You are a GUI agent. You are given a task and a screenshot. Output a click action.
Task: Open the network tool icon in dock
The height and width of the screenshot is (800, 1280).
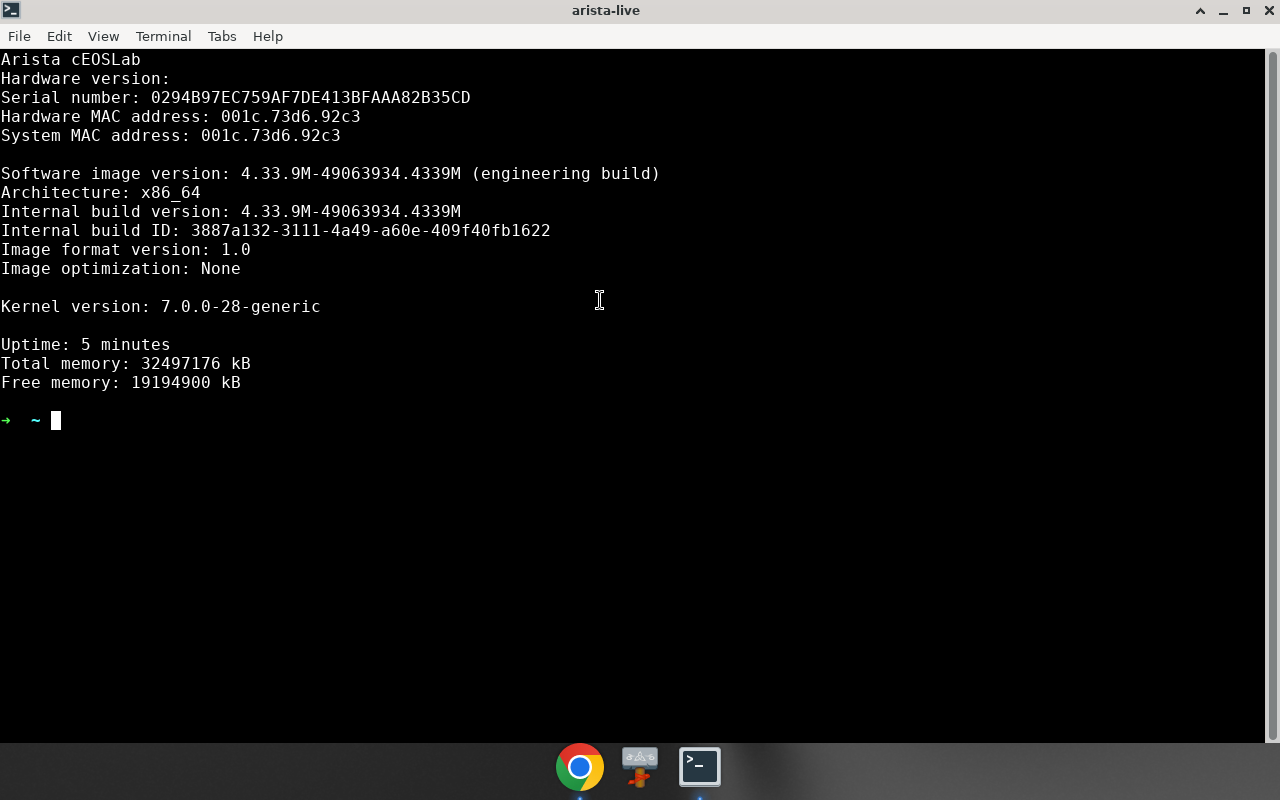(640, 767)
